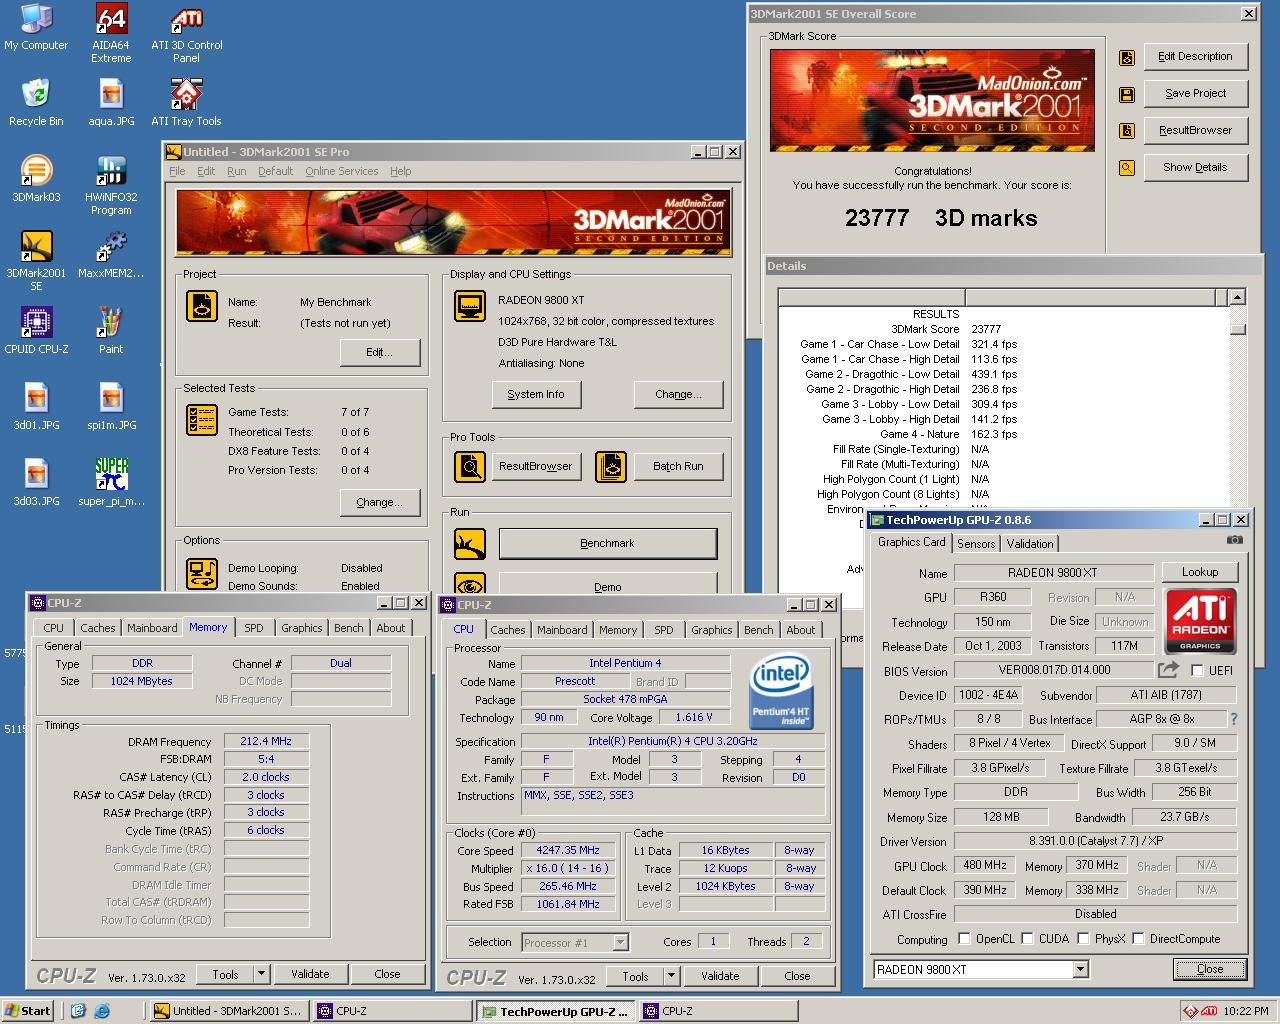Viewport: 1280px width, 1024px height.
Task: Select aqua.JPG file on desktop
Action: pyautogui.click(x=111, y=103)
